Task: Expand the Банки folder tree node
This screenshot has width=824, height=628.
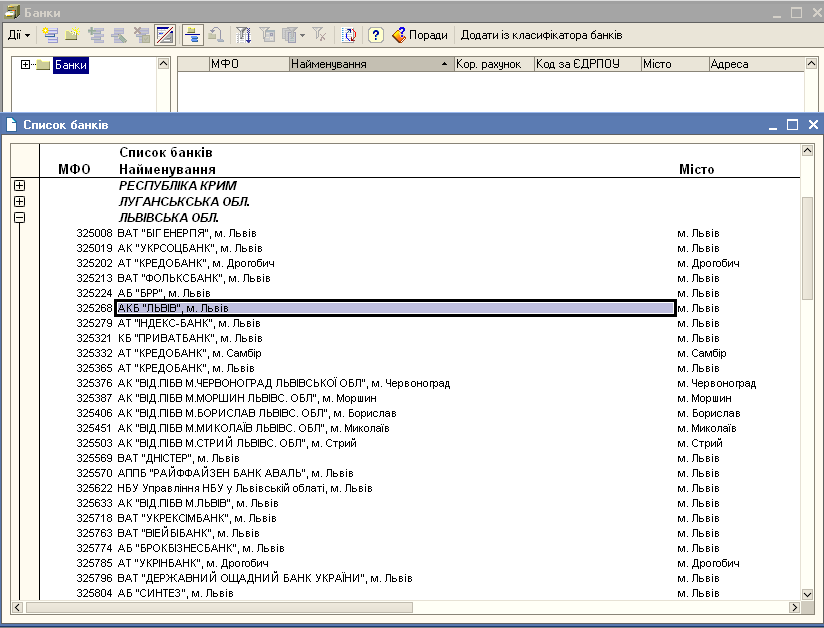Action: pos(25,65)
